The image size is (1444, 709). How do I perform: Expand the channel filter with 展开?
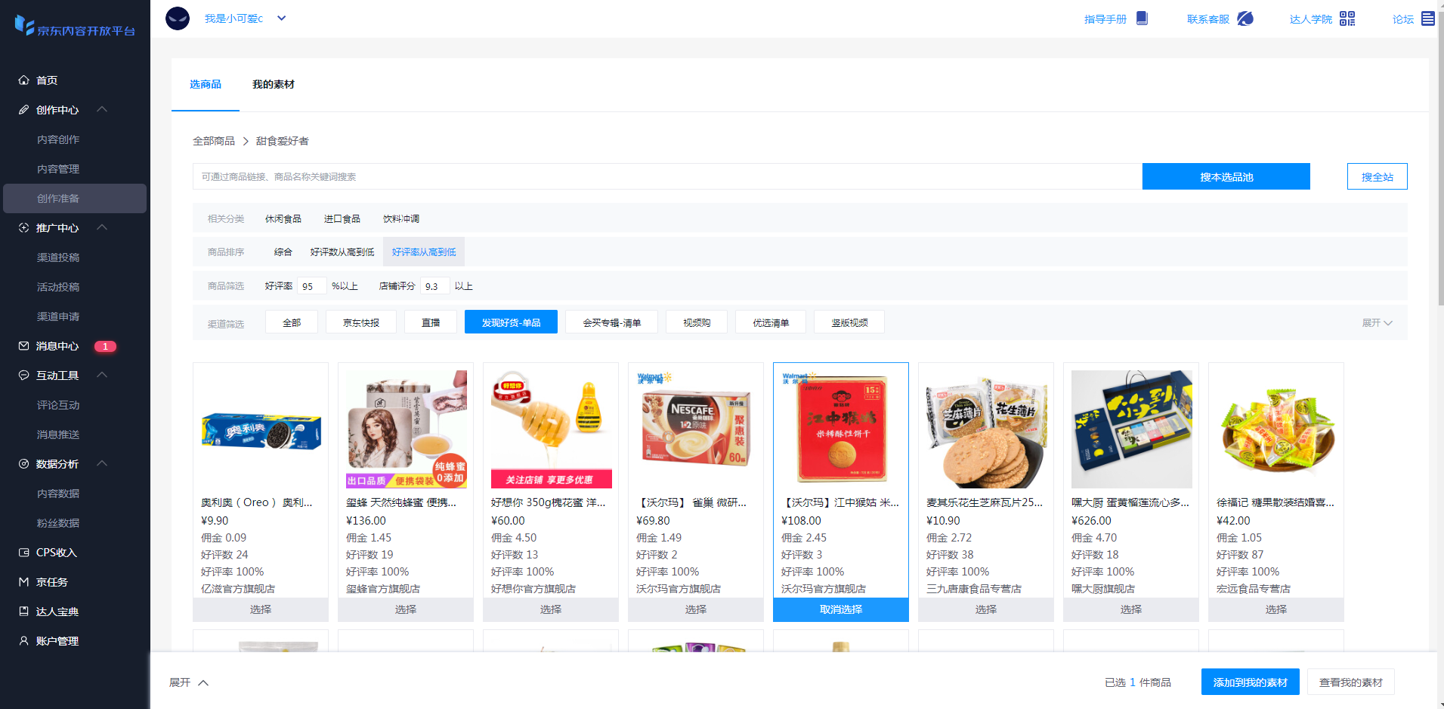coord(1376,323)
